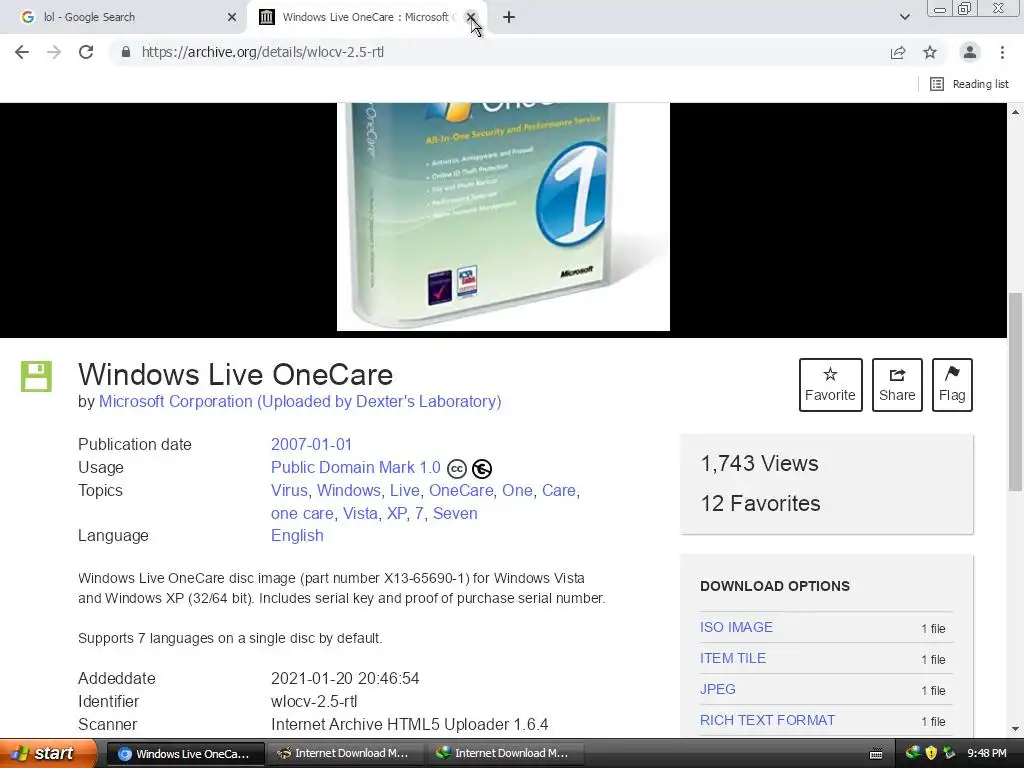The height and width of the screenshot is (768, 1024).
Task: Download the ISO IMAGE file
Action: (x=736, y=627)
